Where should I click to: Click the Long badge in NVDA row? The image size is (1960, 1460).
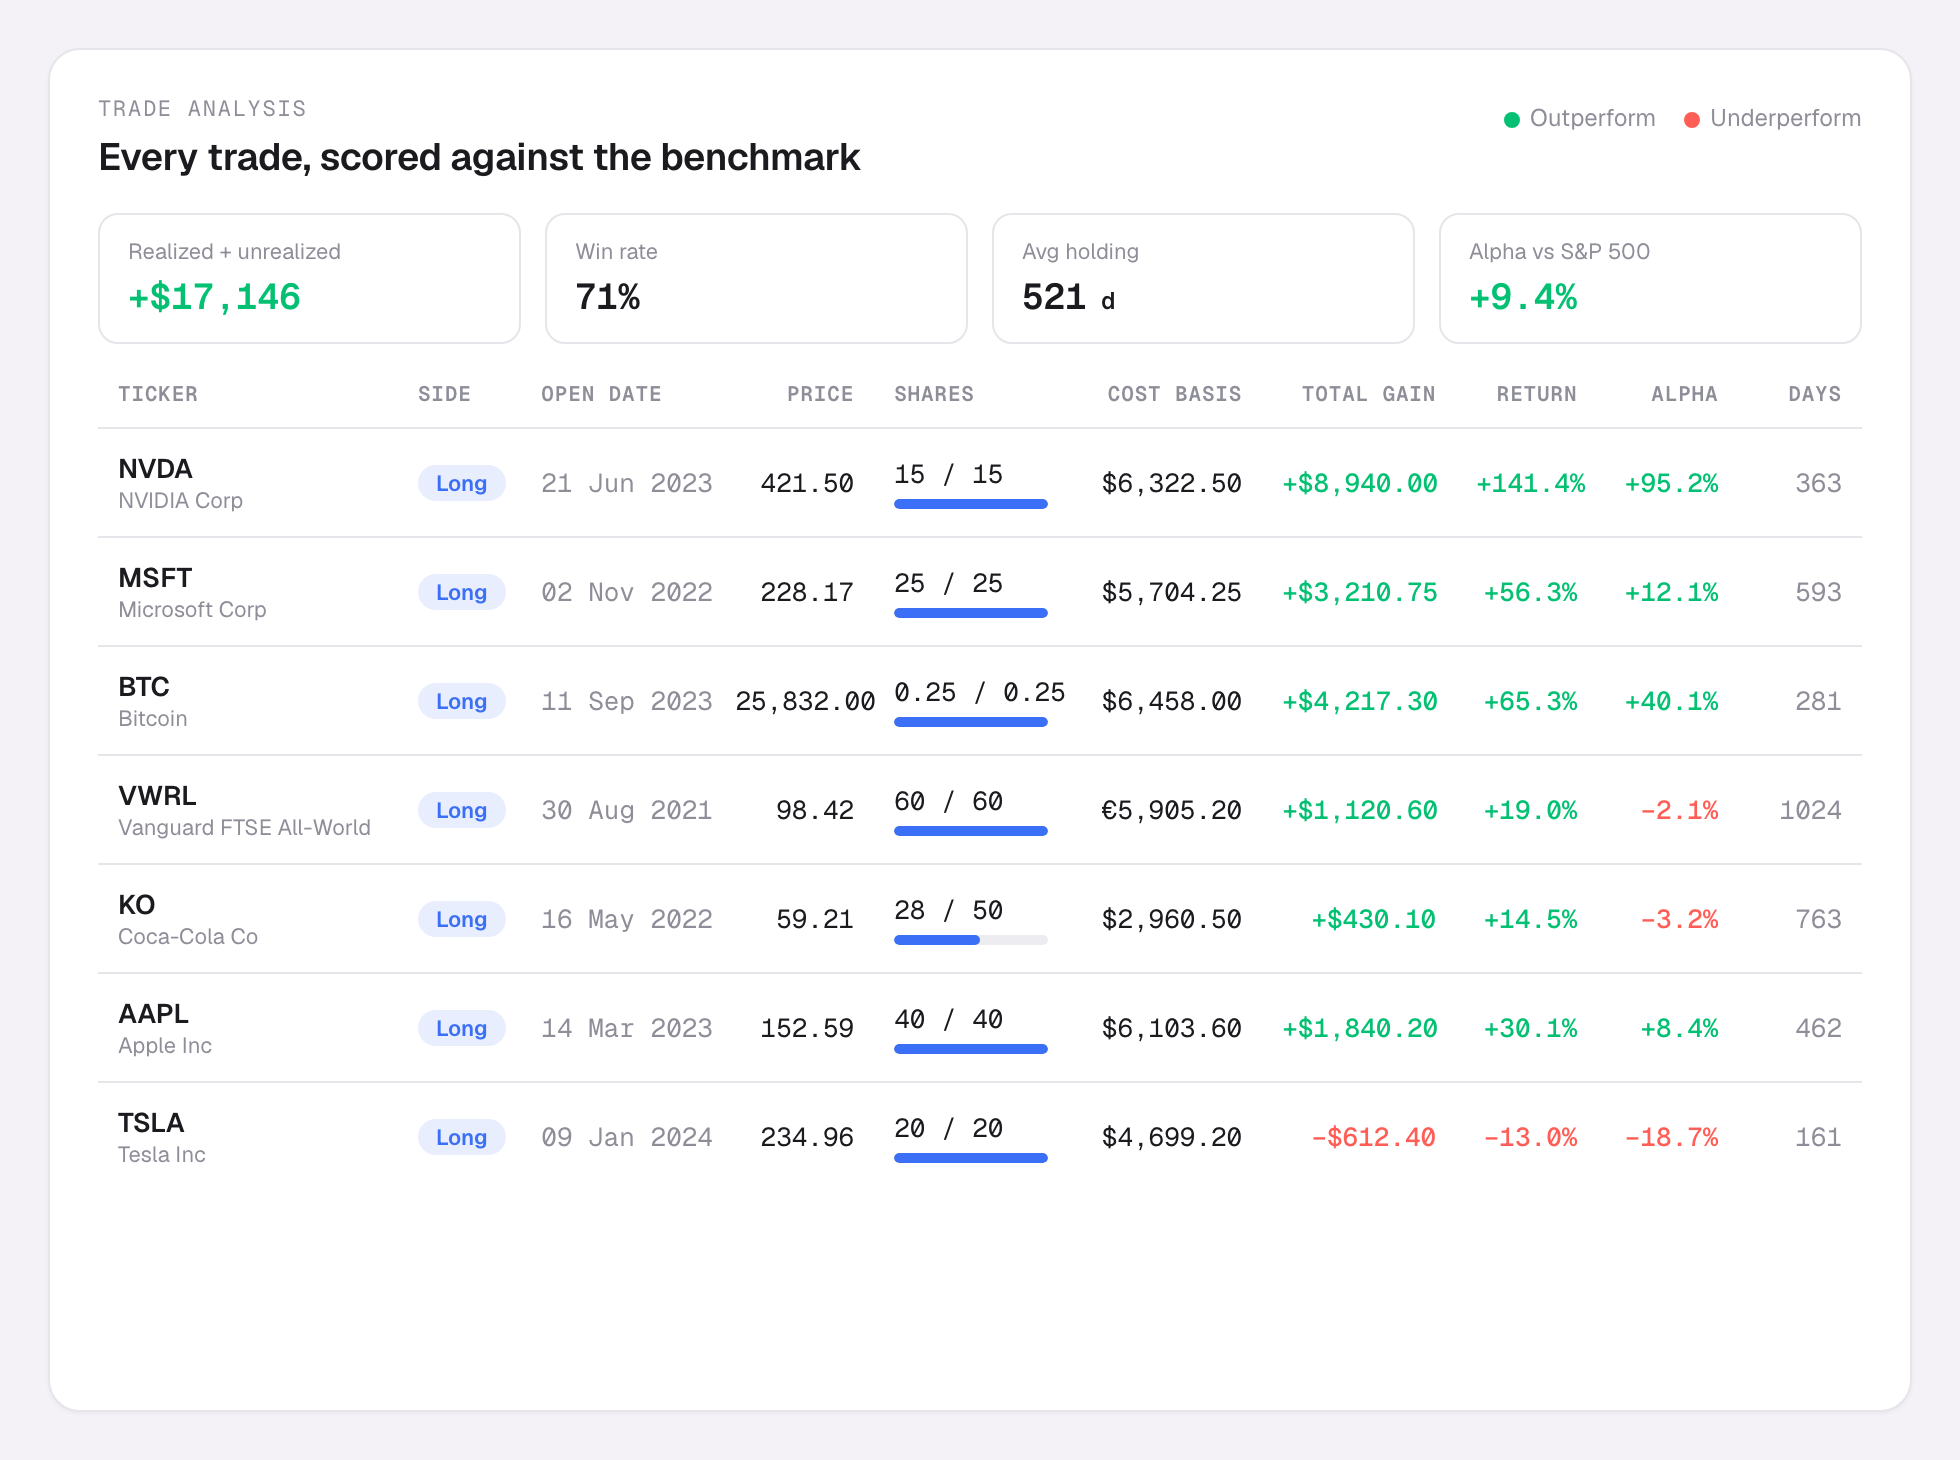point(461,483)
